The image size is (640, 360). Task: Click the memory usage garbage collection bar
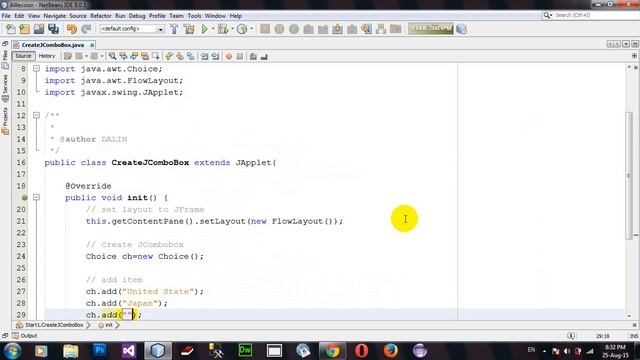pyautogui.click(x=431, y=29)
